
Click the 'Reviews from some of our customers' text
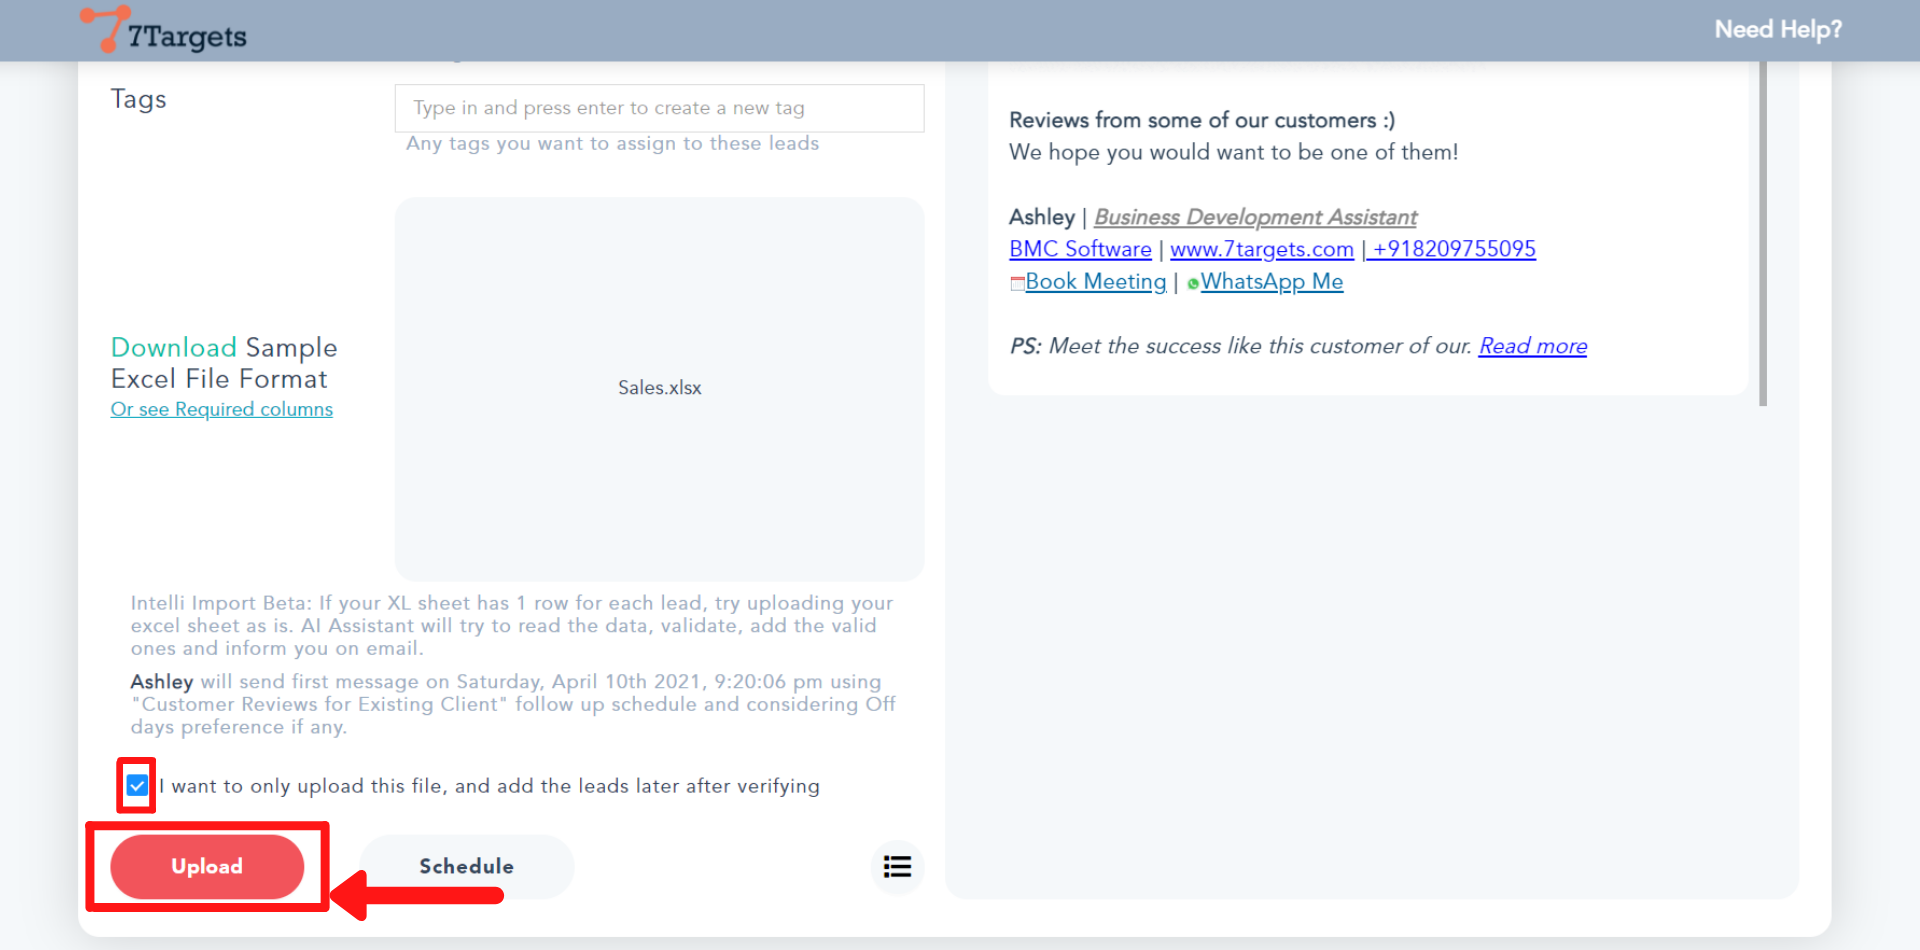[1202, 120]
